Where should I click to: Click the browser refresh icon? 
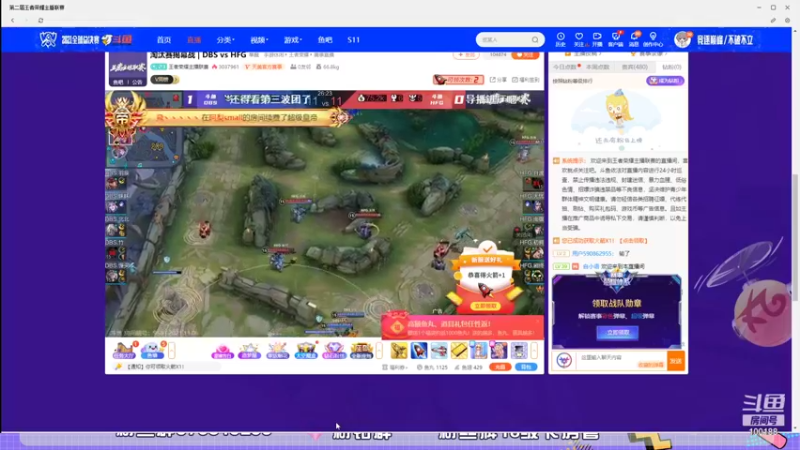(x=41, y=20)
